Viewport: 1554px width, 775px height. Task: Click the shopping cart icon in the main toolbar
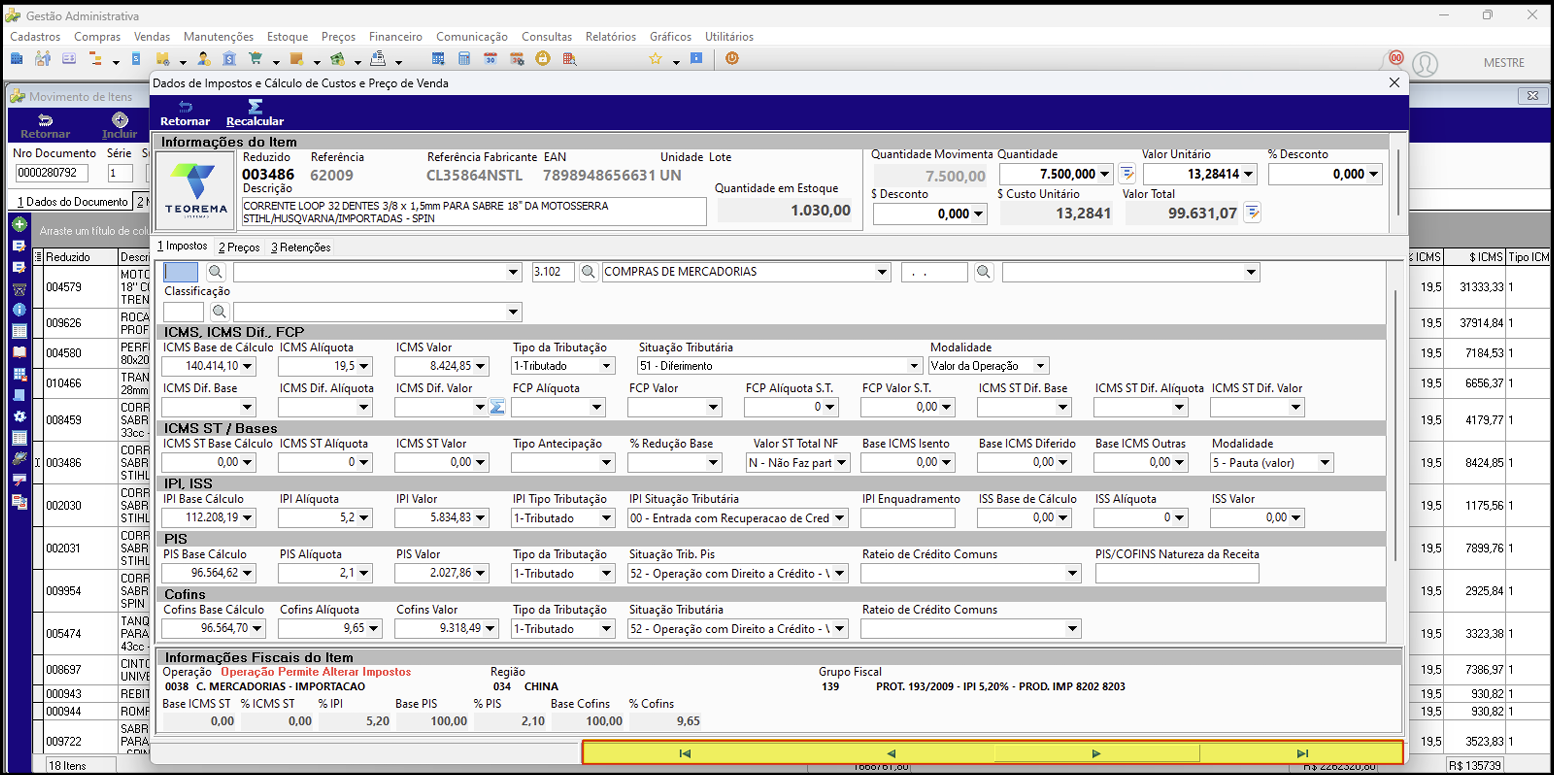(x=255, y=59)
